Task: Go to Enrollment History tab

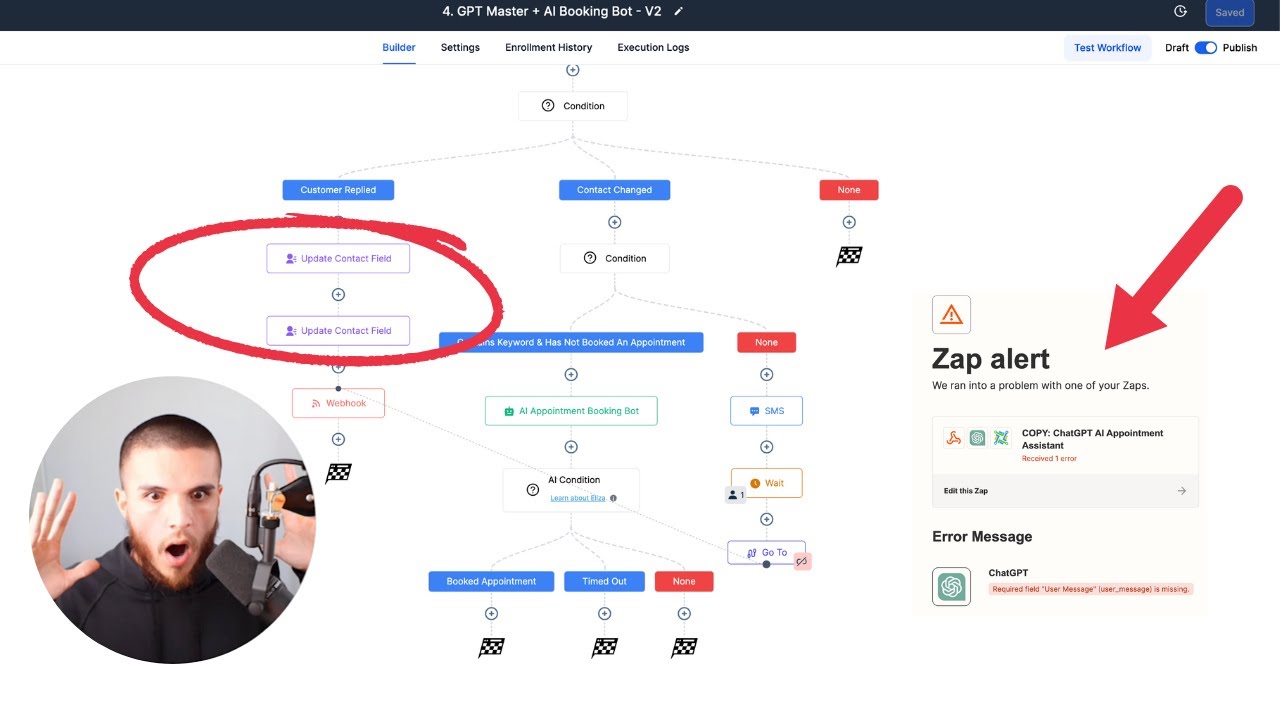Action: point(548,47)
